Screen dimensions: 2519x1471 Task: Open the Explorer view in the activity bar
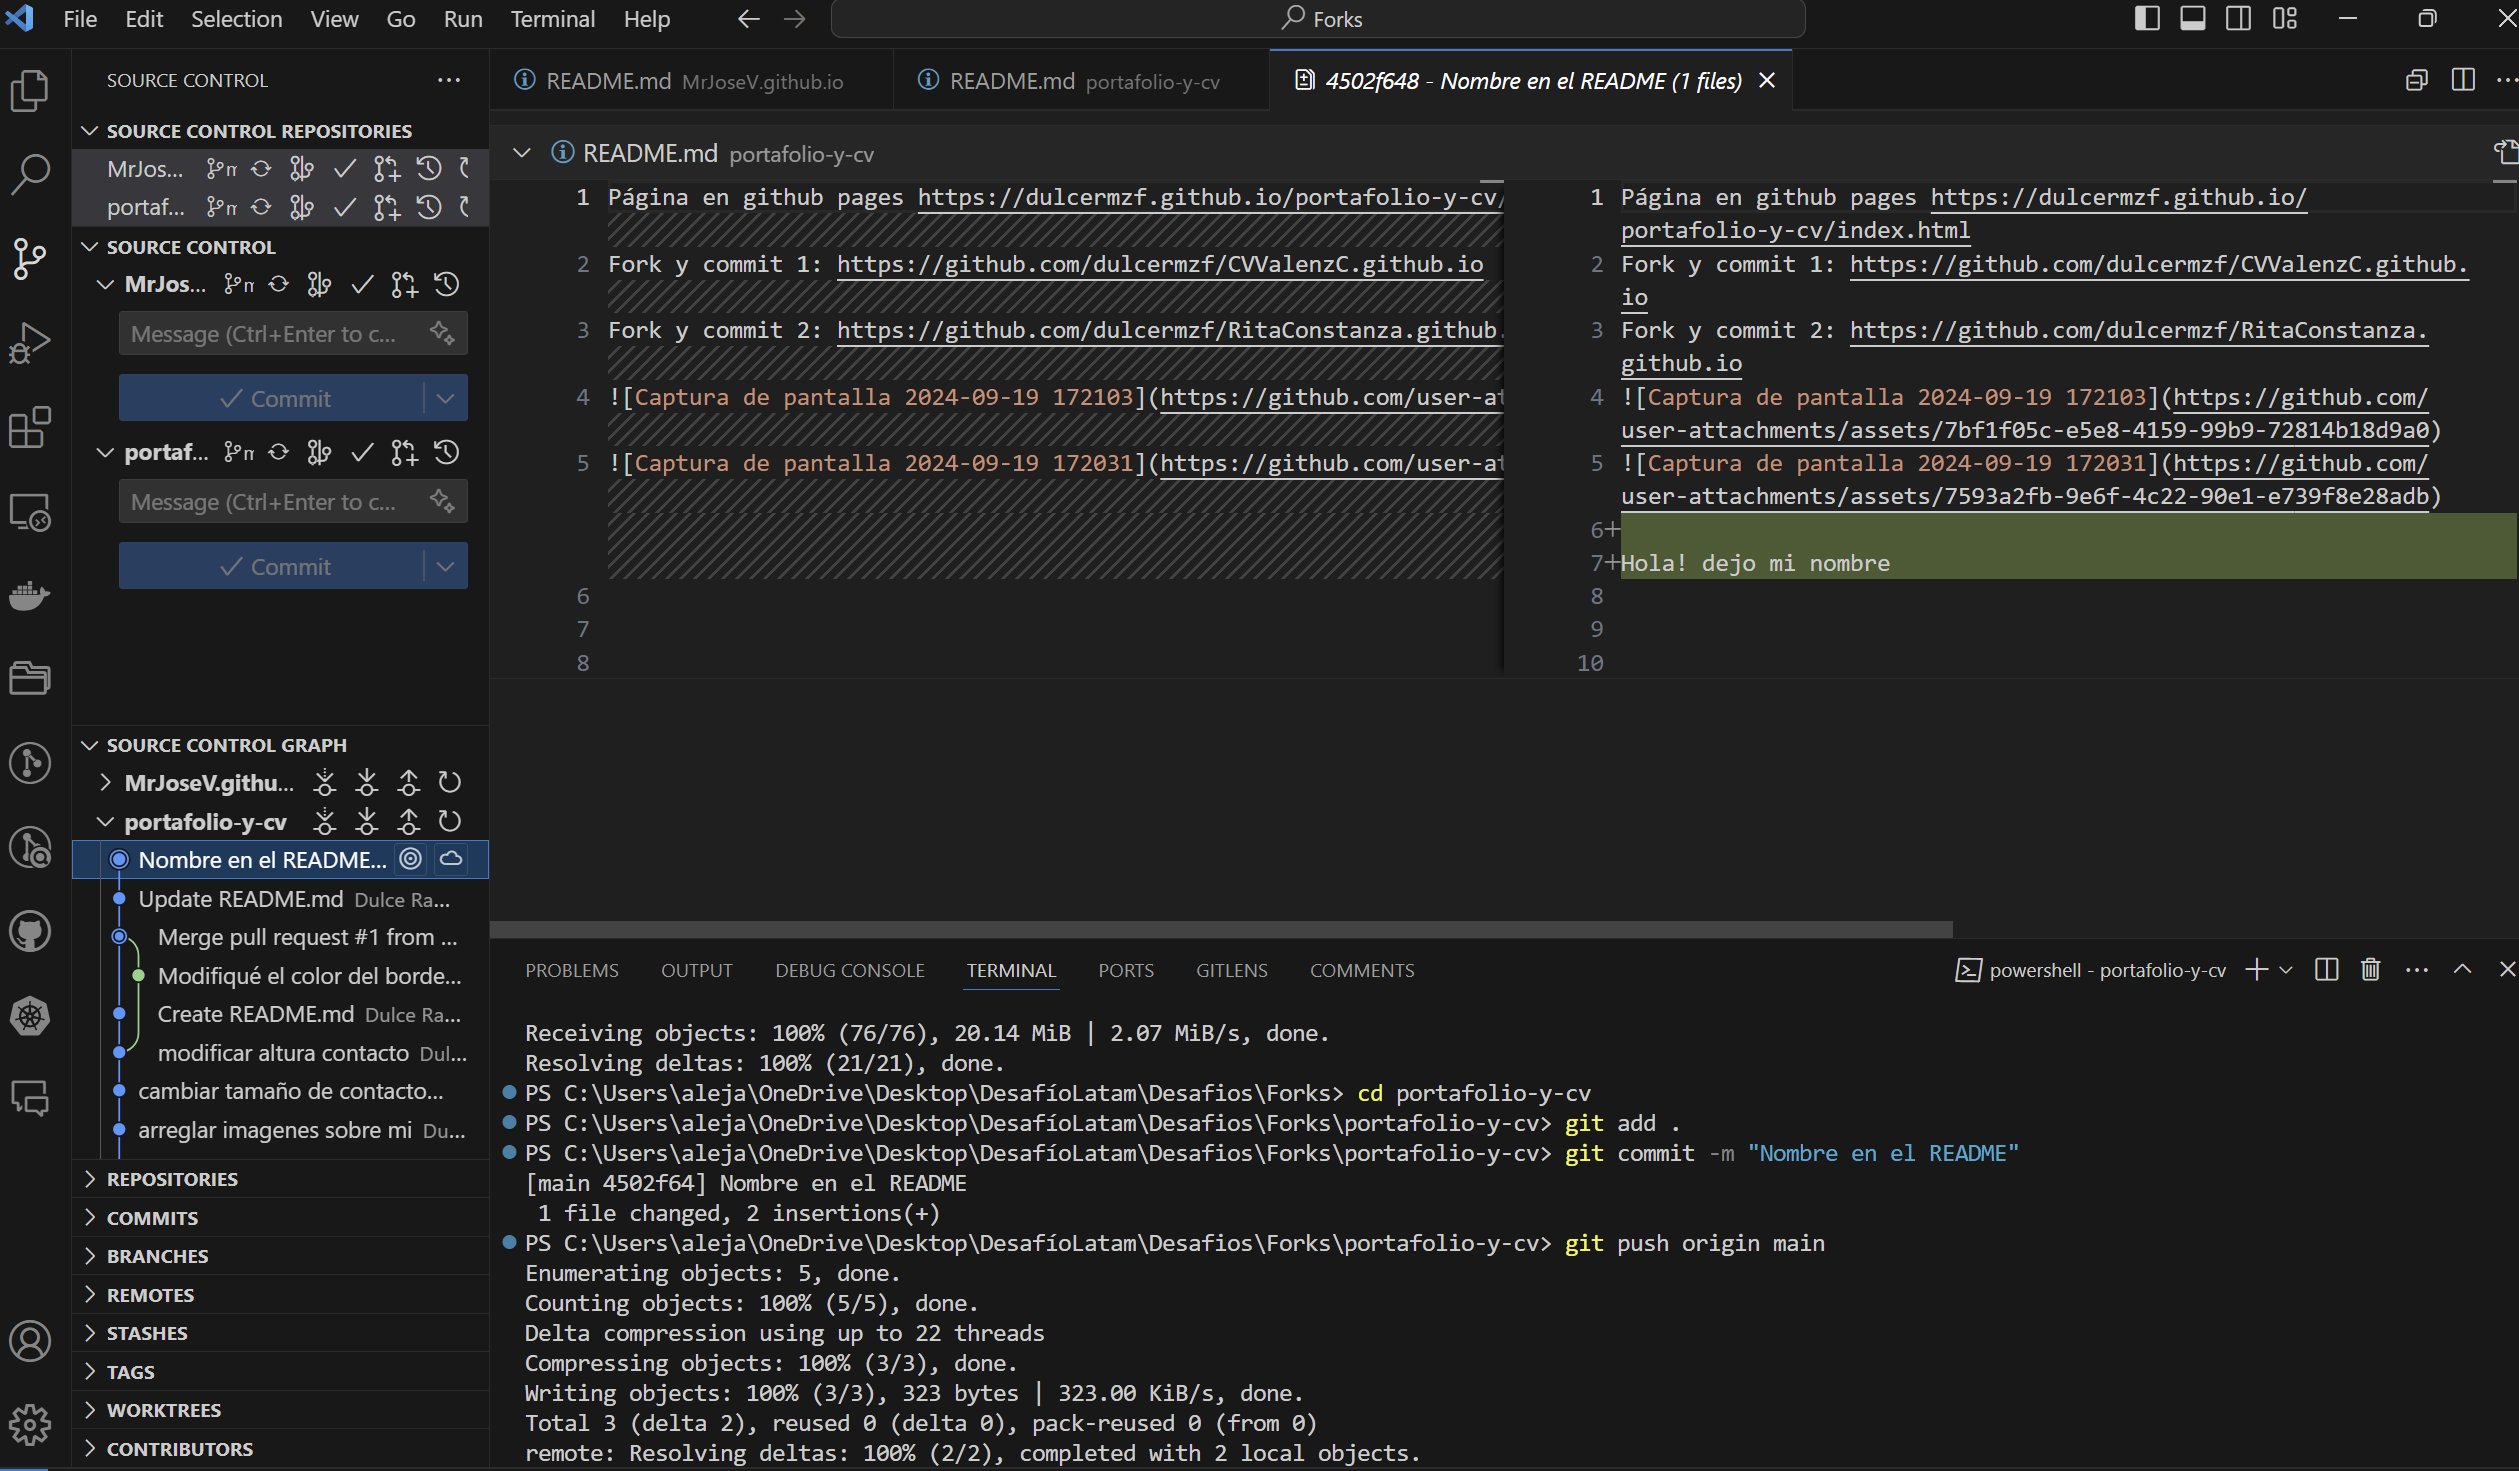click(x=30, y=91)
